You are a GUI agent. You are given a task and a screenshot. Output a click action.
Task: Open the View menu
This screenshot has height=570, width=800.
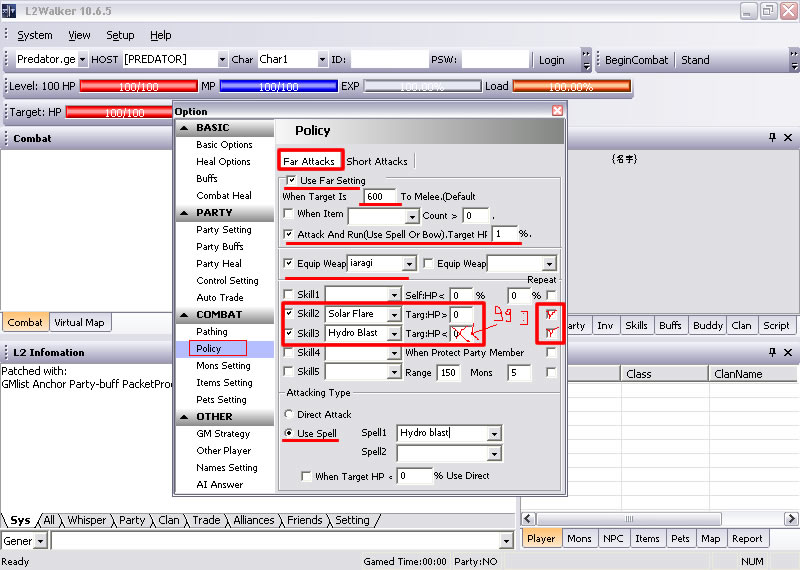pyautogui.click(x=79, y=35)
